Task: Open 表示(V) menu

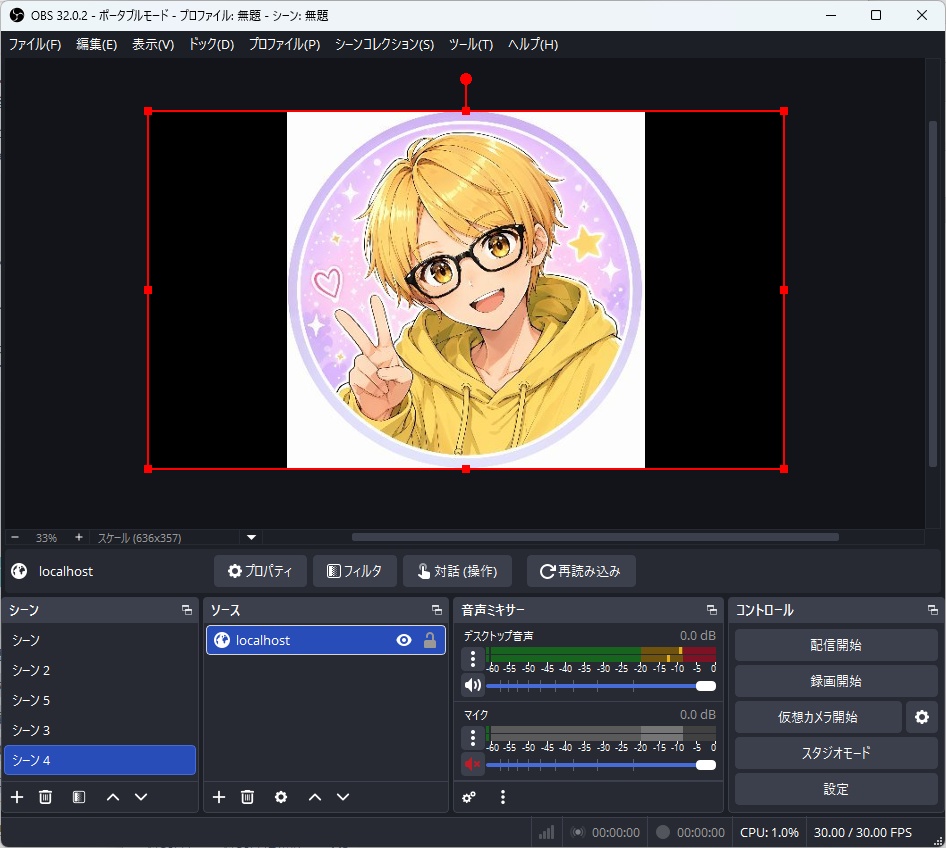Action: (153, 44)
